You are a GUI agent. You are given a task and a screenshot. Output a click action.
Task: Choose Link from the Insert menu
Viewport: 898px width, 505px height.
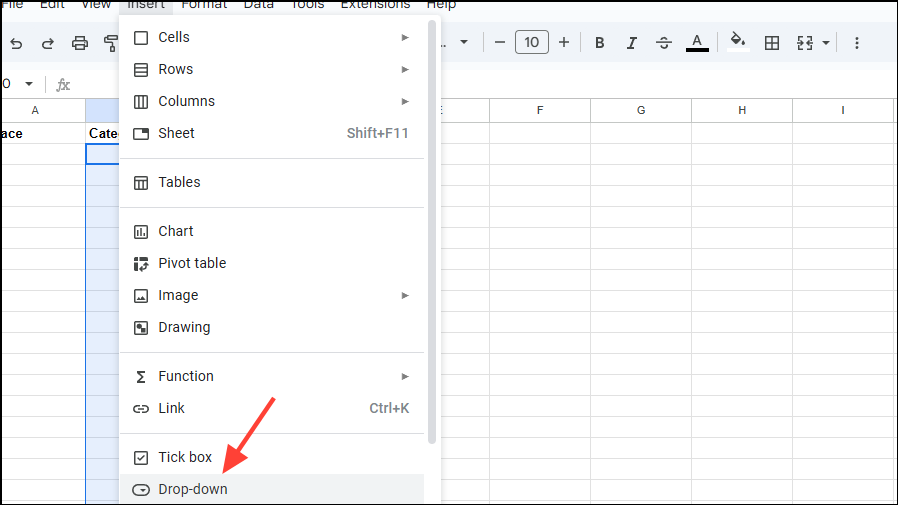pyautogui.click(x=272, y=408)
